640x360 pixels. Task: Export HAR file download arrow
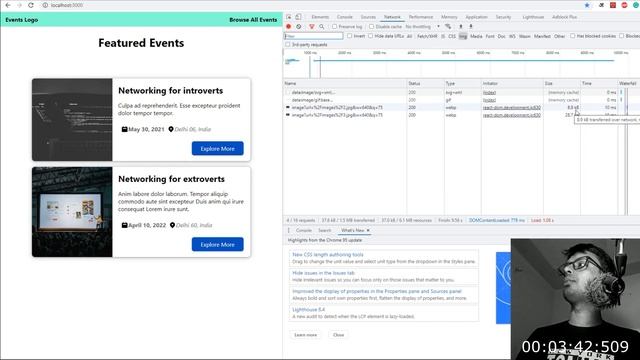pos(471,27)
